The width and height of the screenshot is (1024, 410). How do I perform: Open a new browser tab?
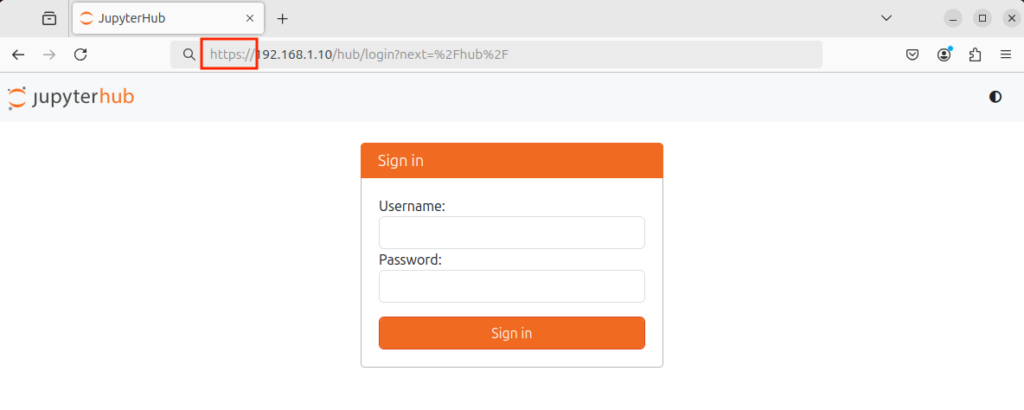[282, 18]
